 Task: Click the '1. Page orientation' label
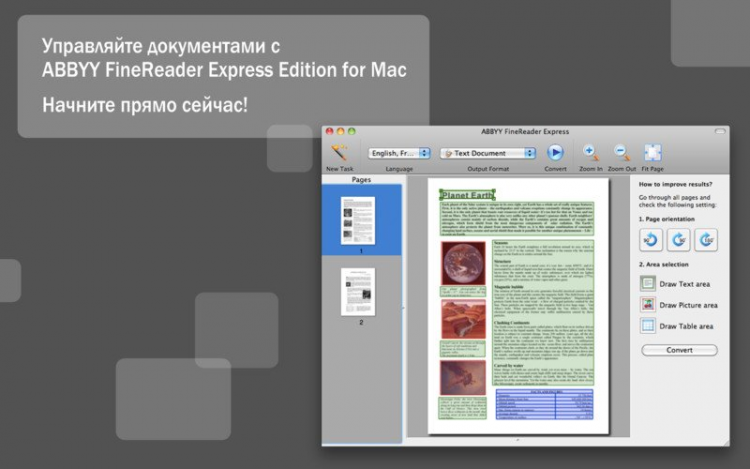[667, 219]
